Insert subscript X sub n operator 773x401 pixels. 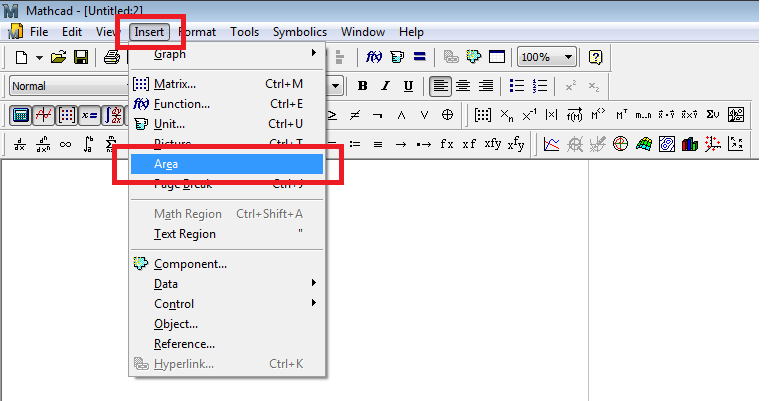(x=506, y=115)
